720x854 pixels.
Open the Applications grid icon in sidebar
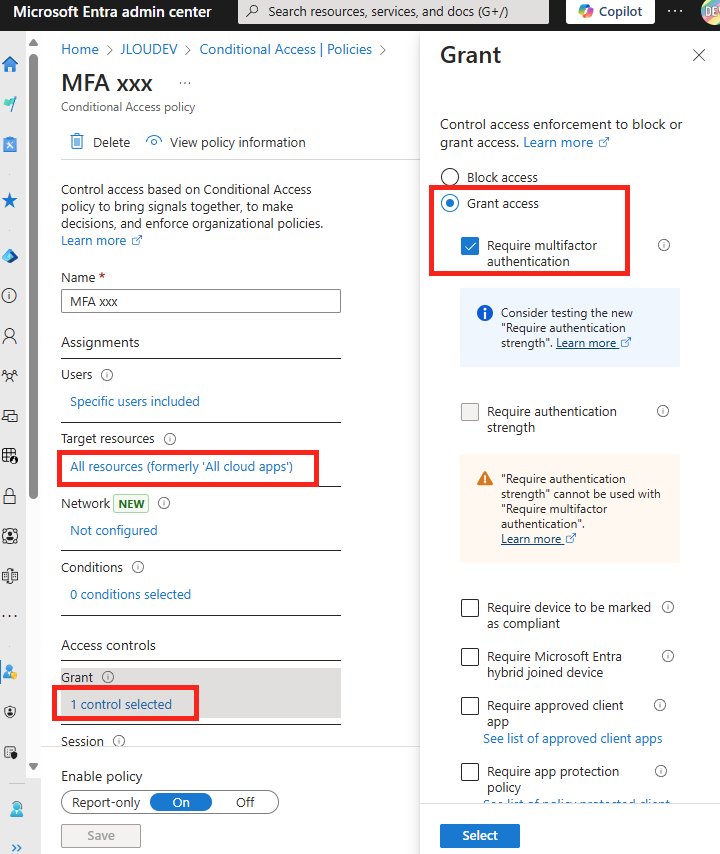[10, 455]
